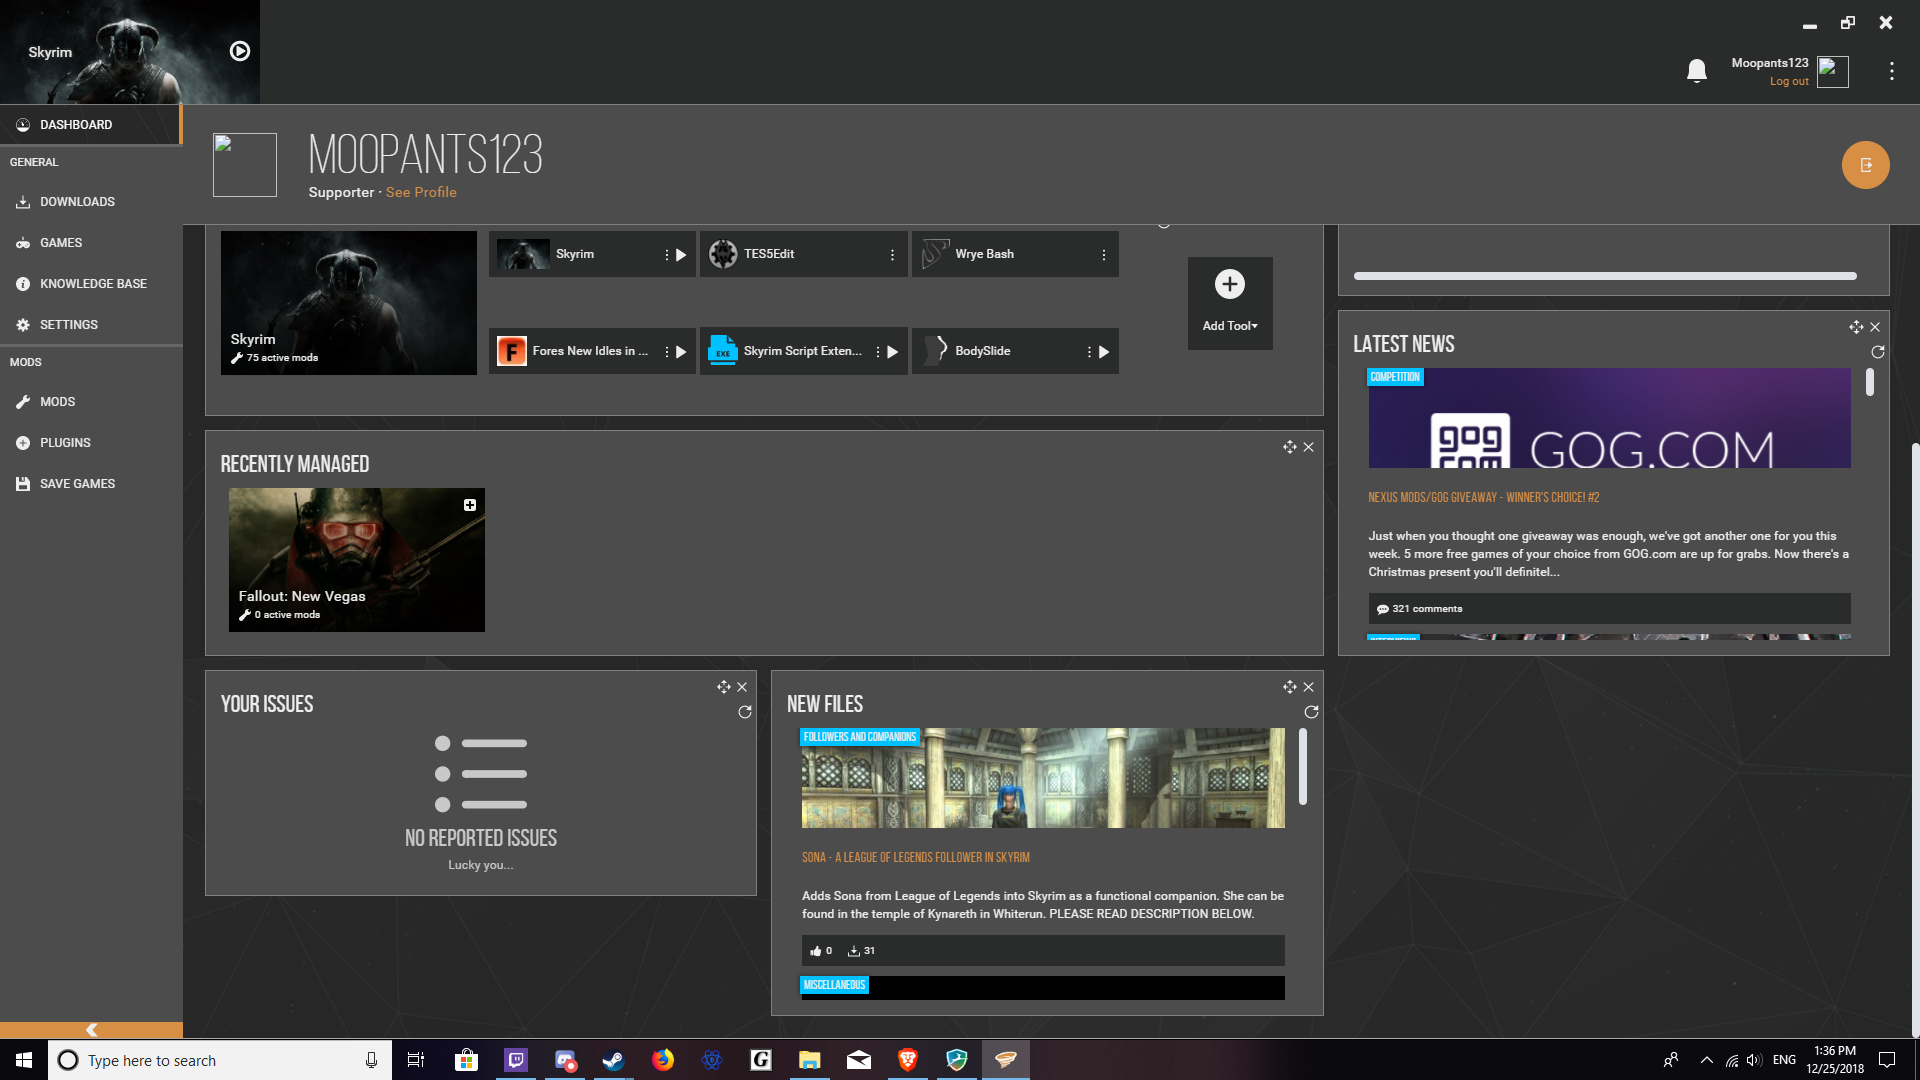Click New Files move handle
This screenshot has width=1920, height=1080.
click(x=1289, y=687)
